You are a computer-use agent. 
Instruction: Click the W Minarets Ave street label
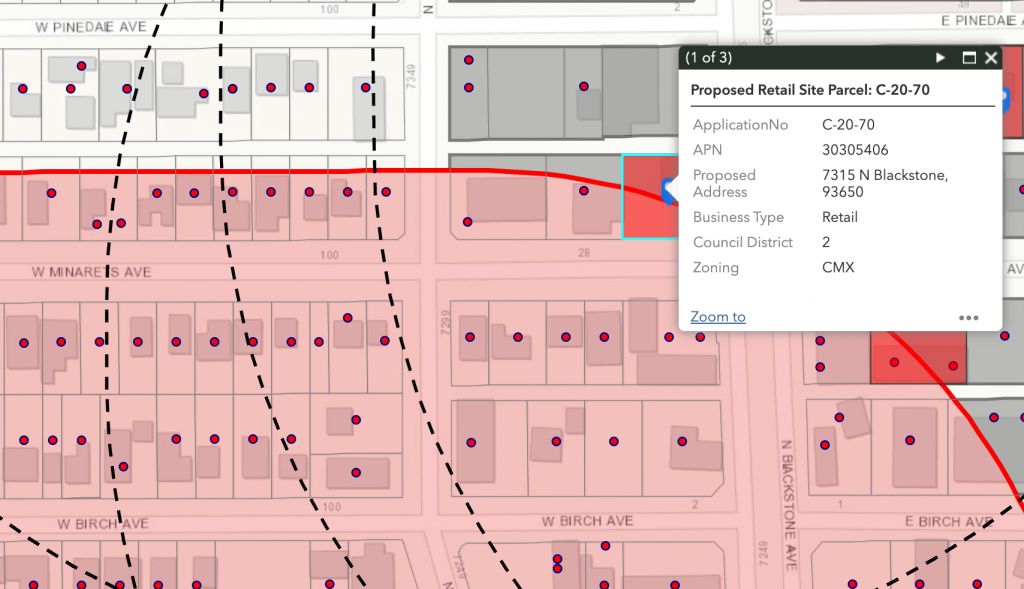[91, 271]
